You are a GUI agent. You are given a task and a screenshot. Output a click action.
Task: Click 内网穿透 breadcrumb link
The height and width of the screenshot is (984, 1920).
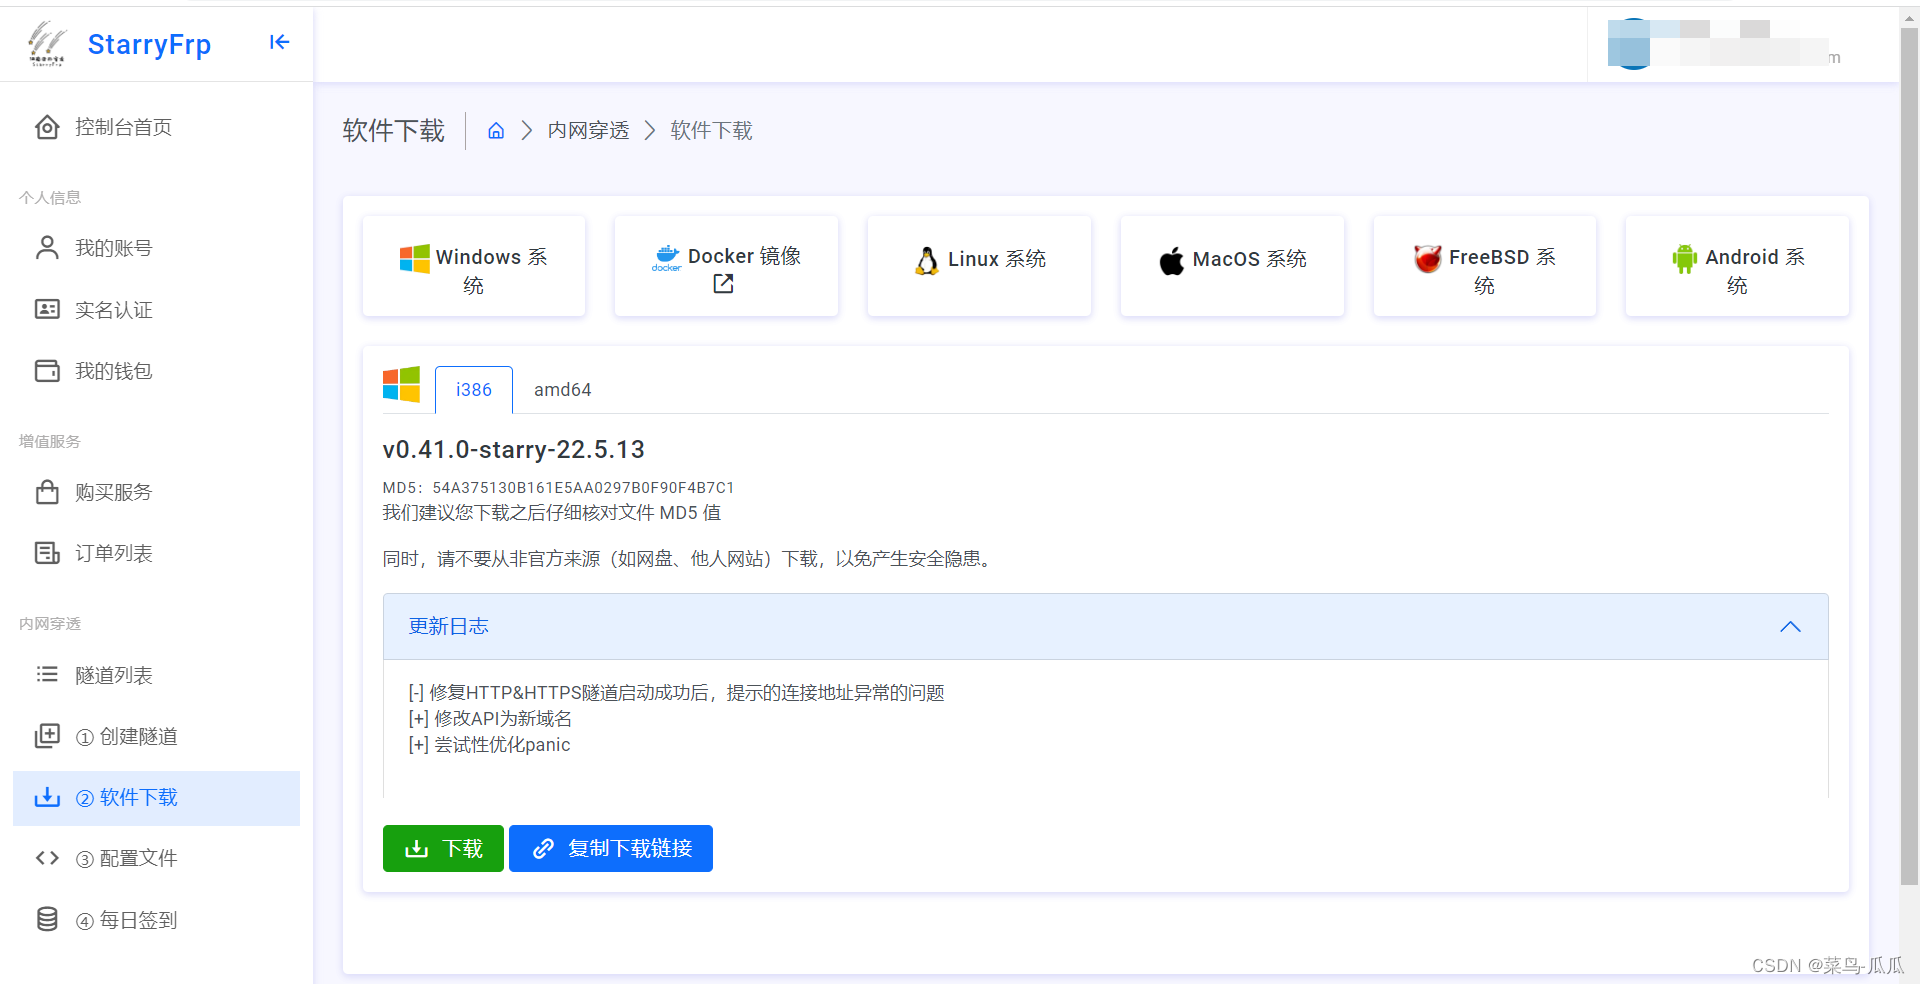[x=588, y=131]
